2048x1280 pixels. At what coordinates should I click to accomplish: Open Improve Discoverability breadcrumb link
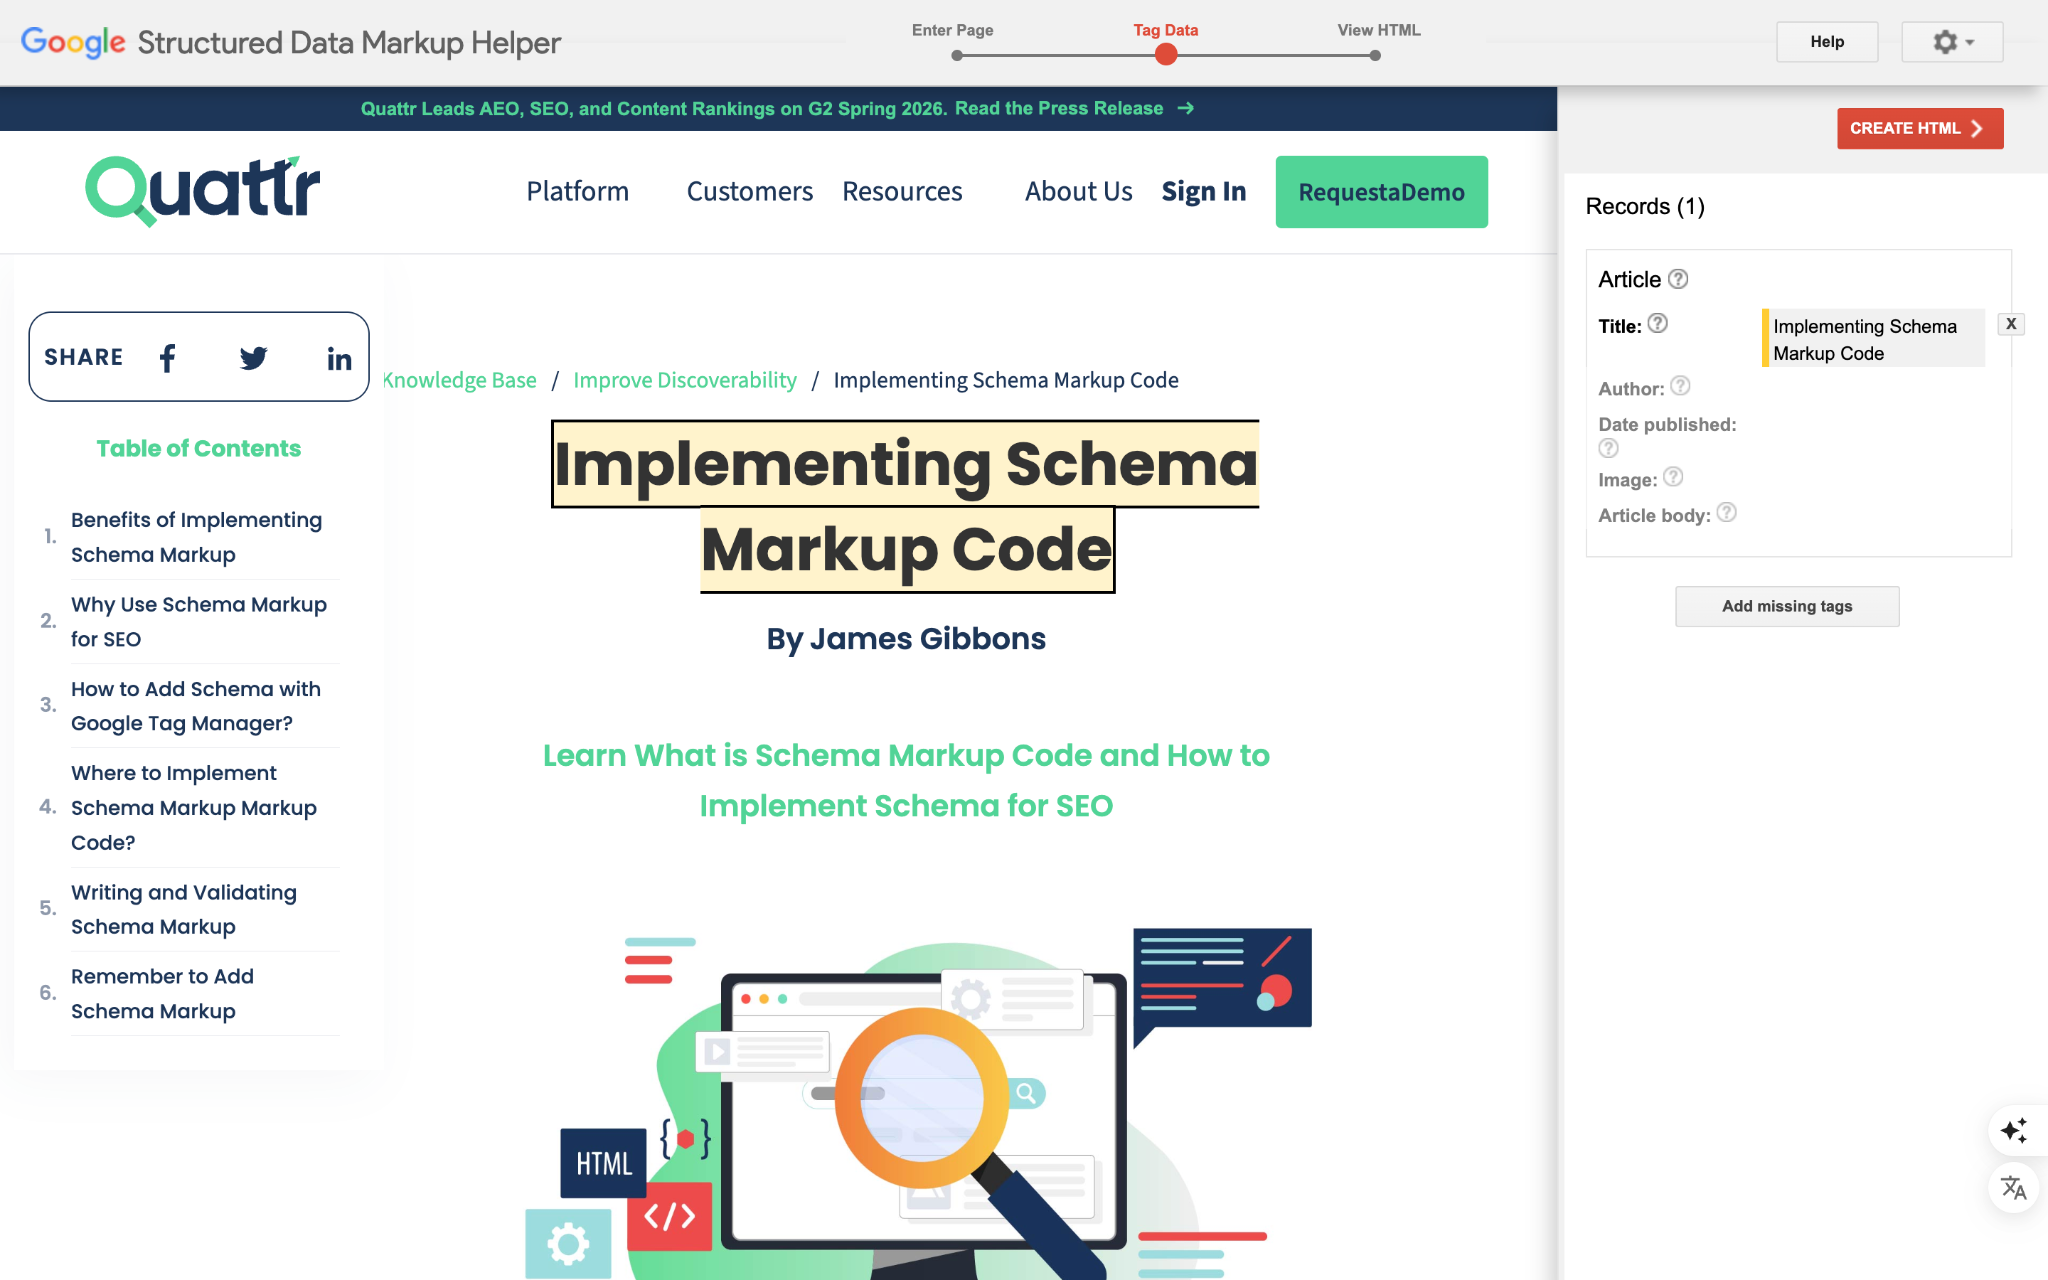point(684,380)
